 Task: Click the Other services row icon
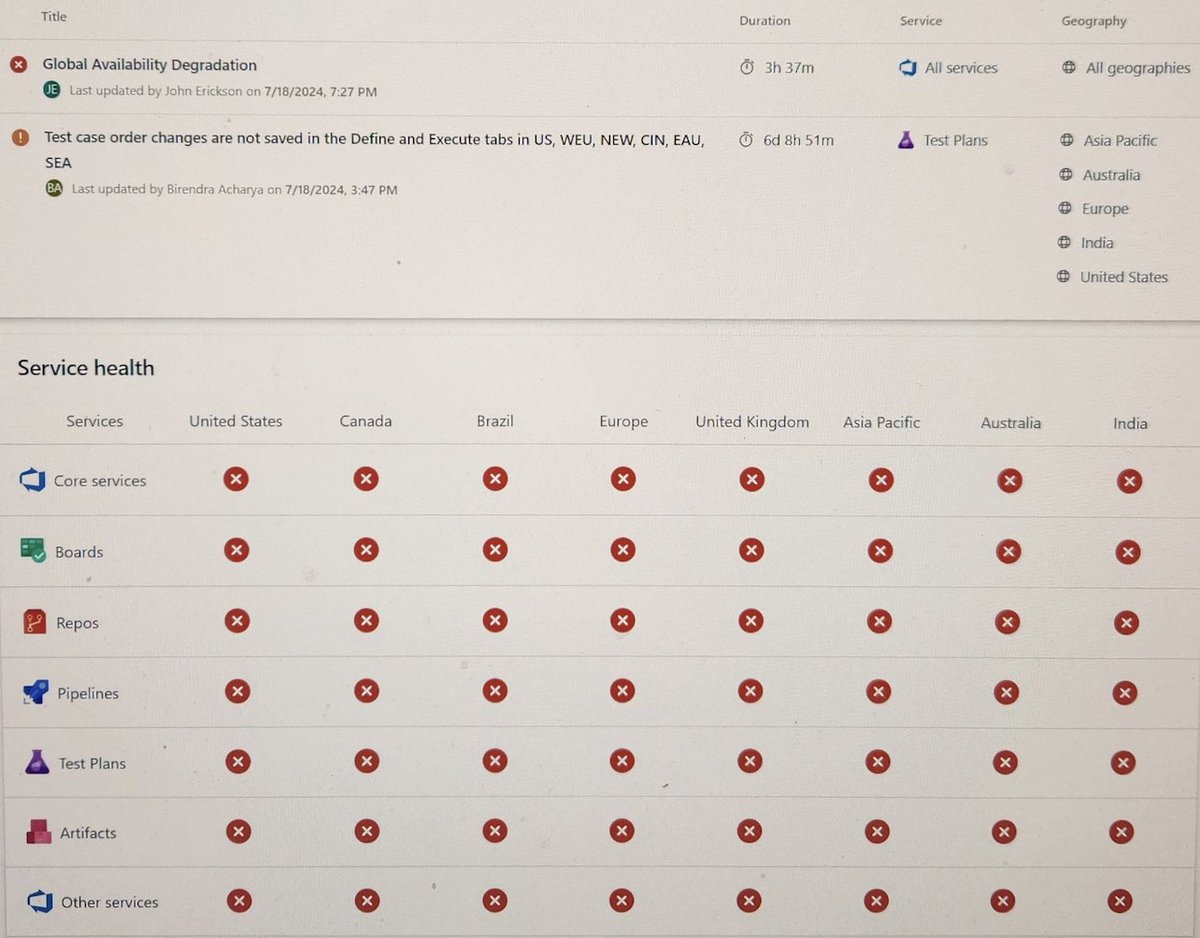[39, 901]
